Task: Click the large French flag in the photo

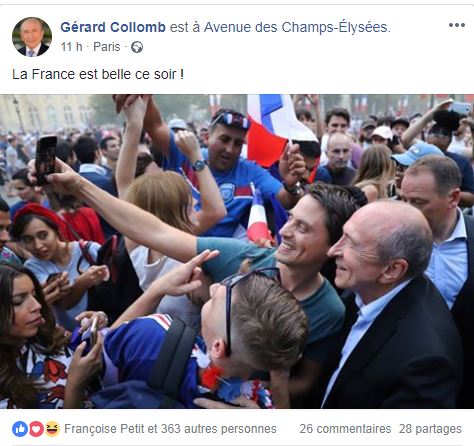Action: [277, 128]
